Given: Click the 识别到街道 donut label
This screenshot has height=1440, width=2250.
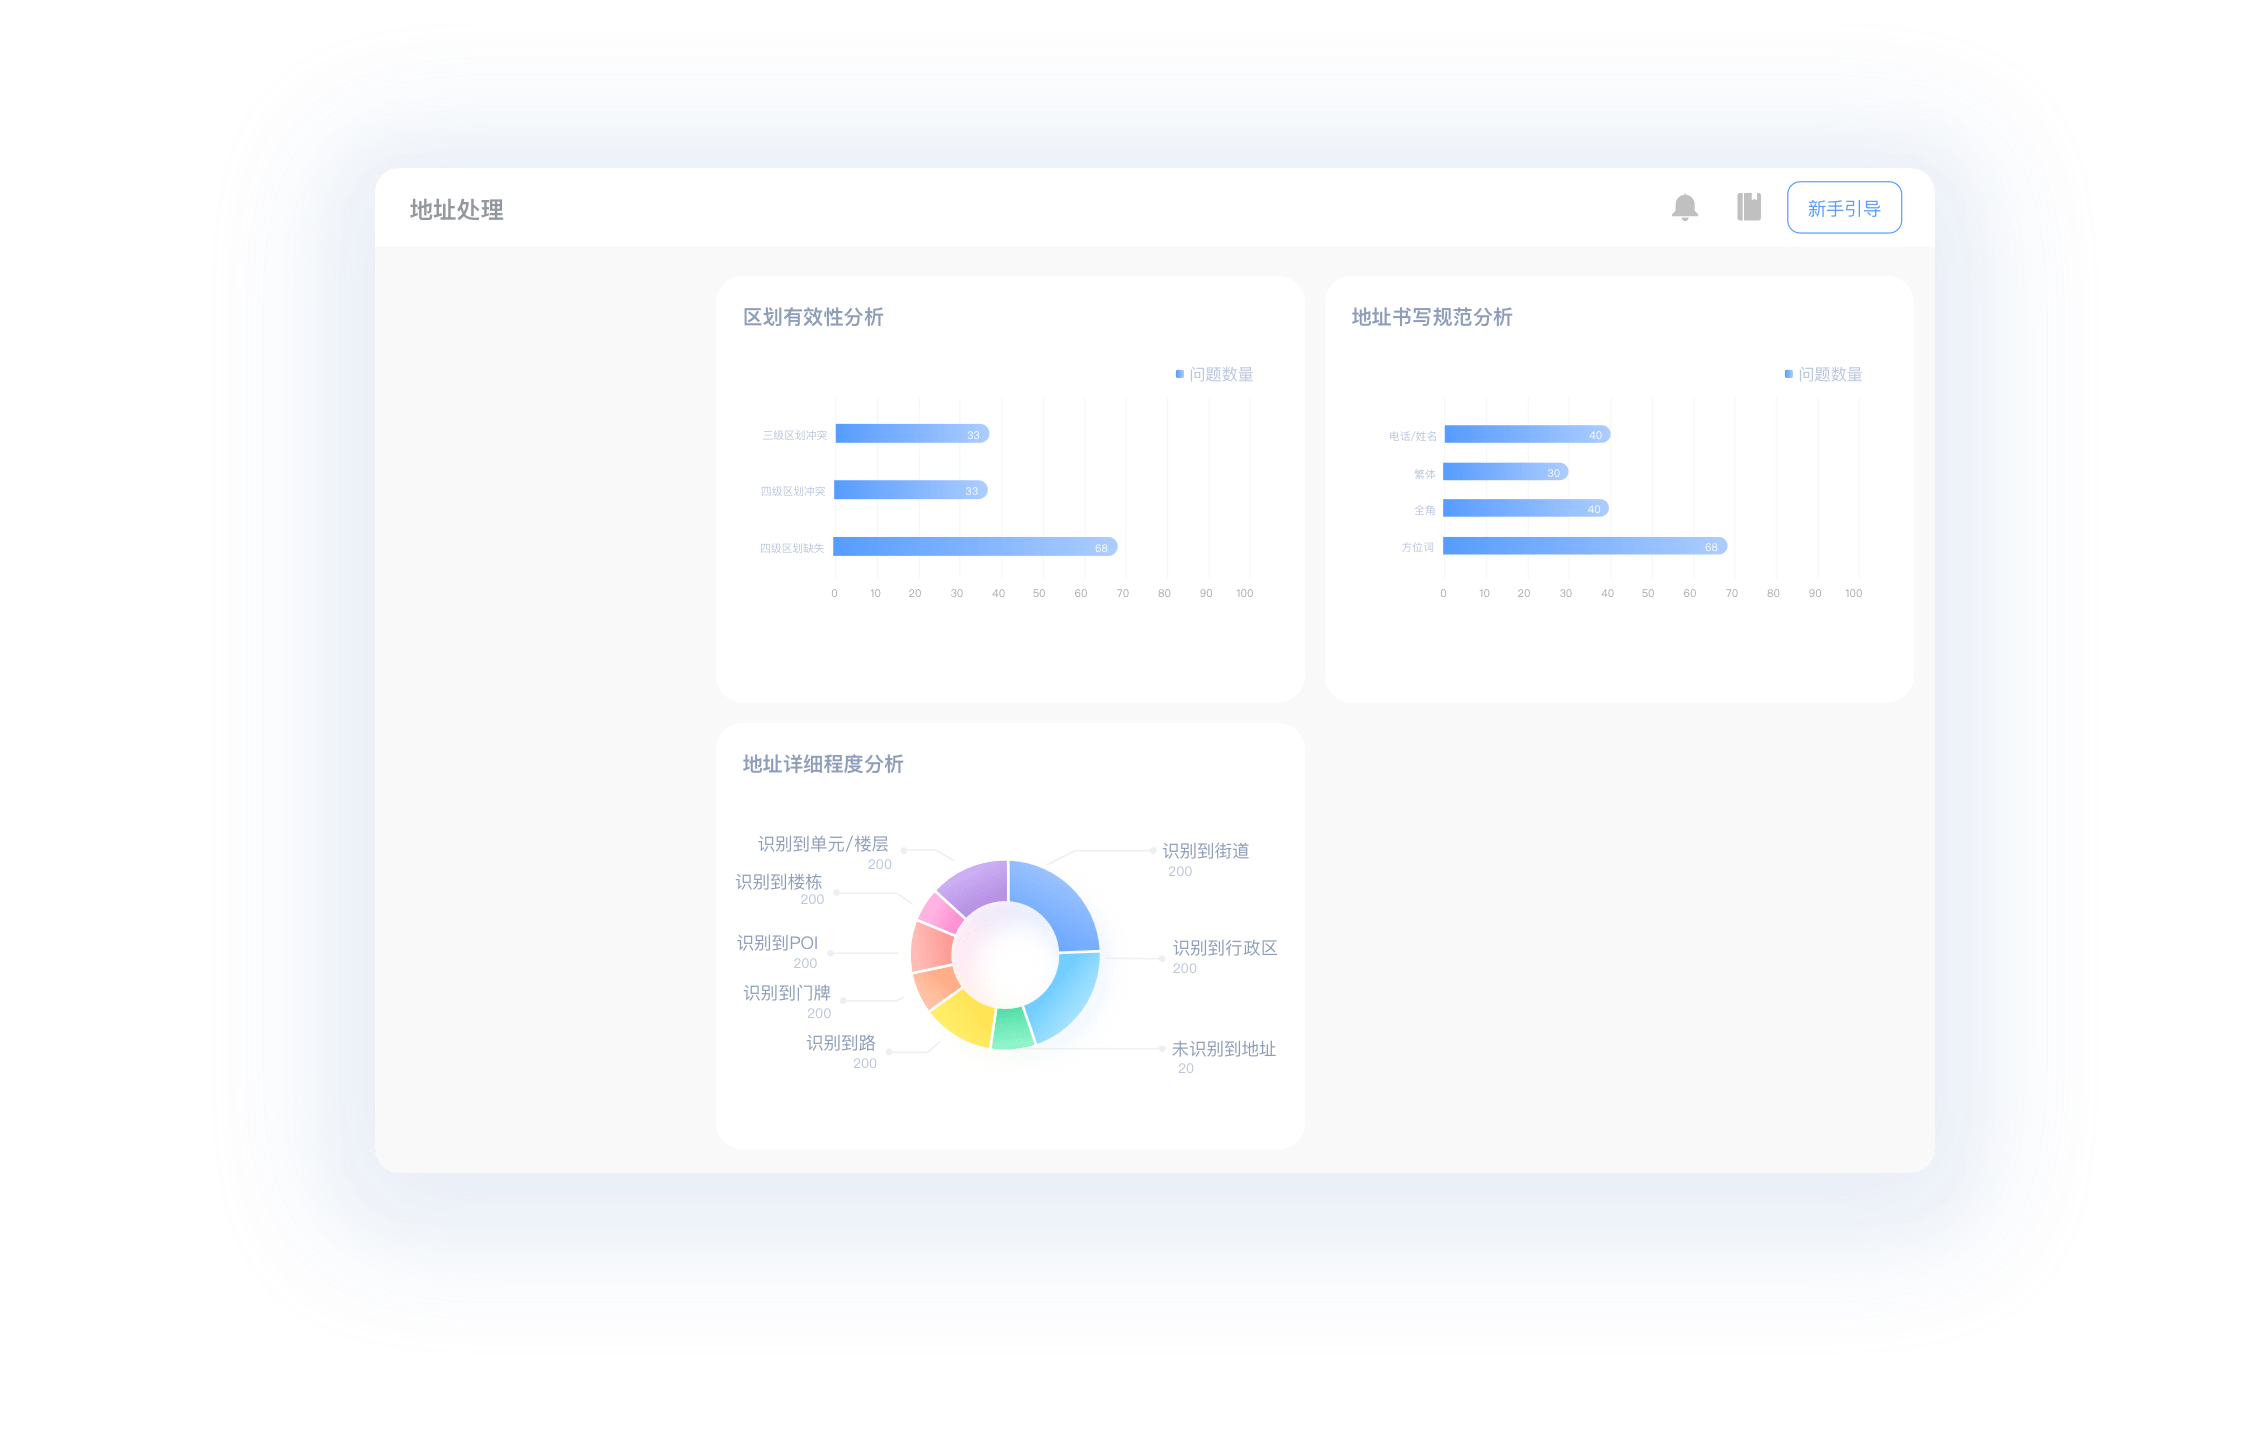Looking at the screenshot, I should pos(1205,850).
